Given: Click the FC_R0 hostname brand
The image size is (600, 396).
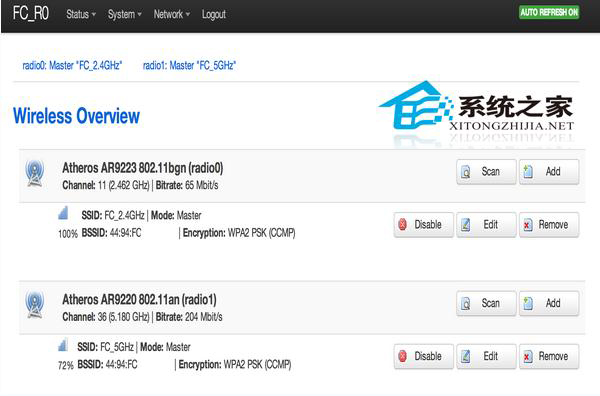Looking at the screenshot, I should pyautogui.click(x=31, y=14).
